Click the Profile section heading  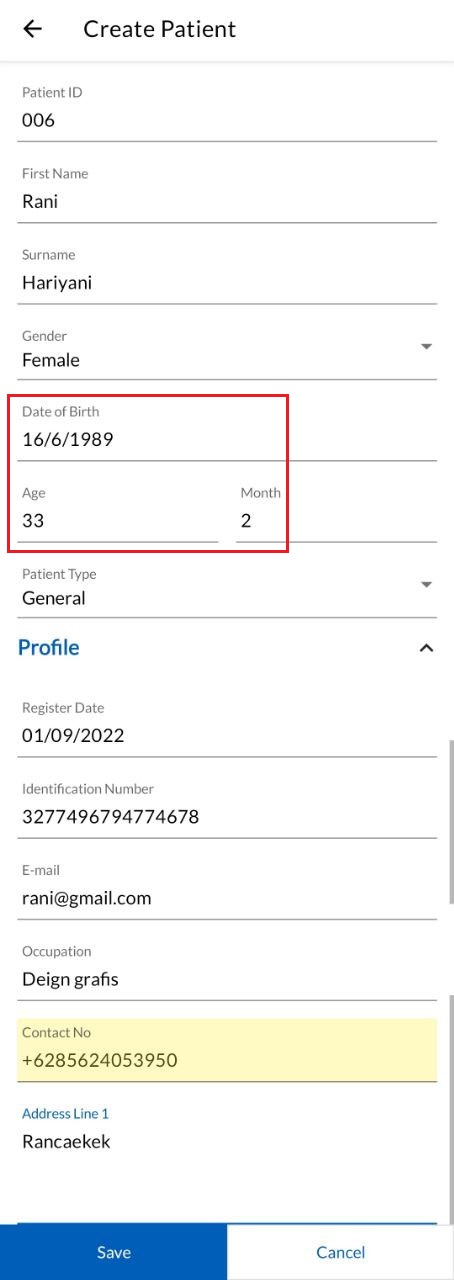[49, 648]
